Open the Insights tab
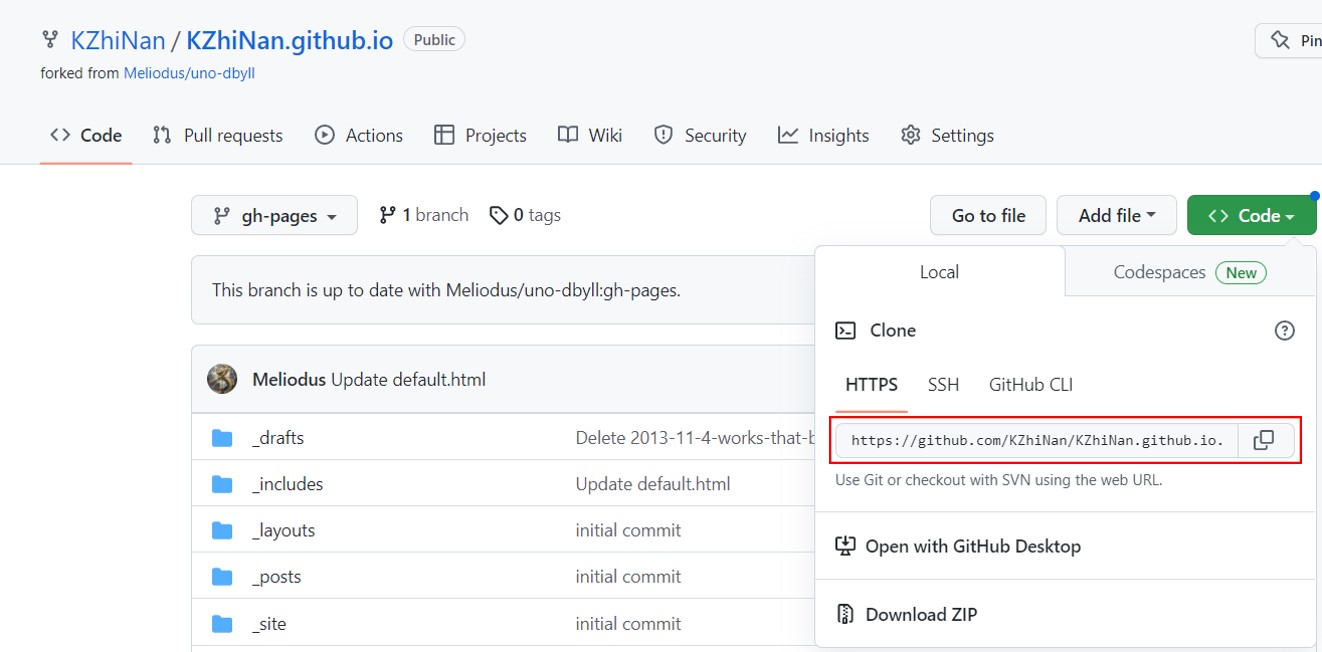 pyautogui.click(x=824, y=136)
